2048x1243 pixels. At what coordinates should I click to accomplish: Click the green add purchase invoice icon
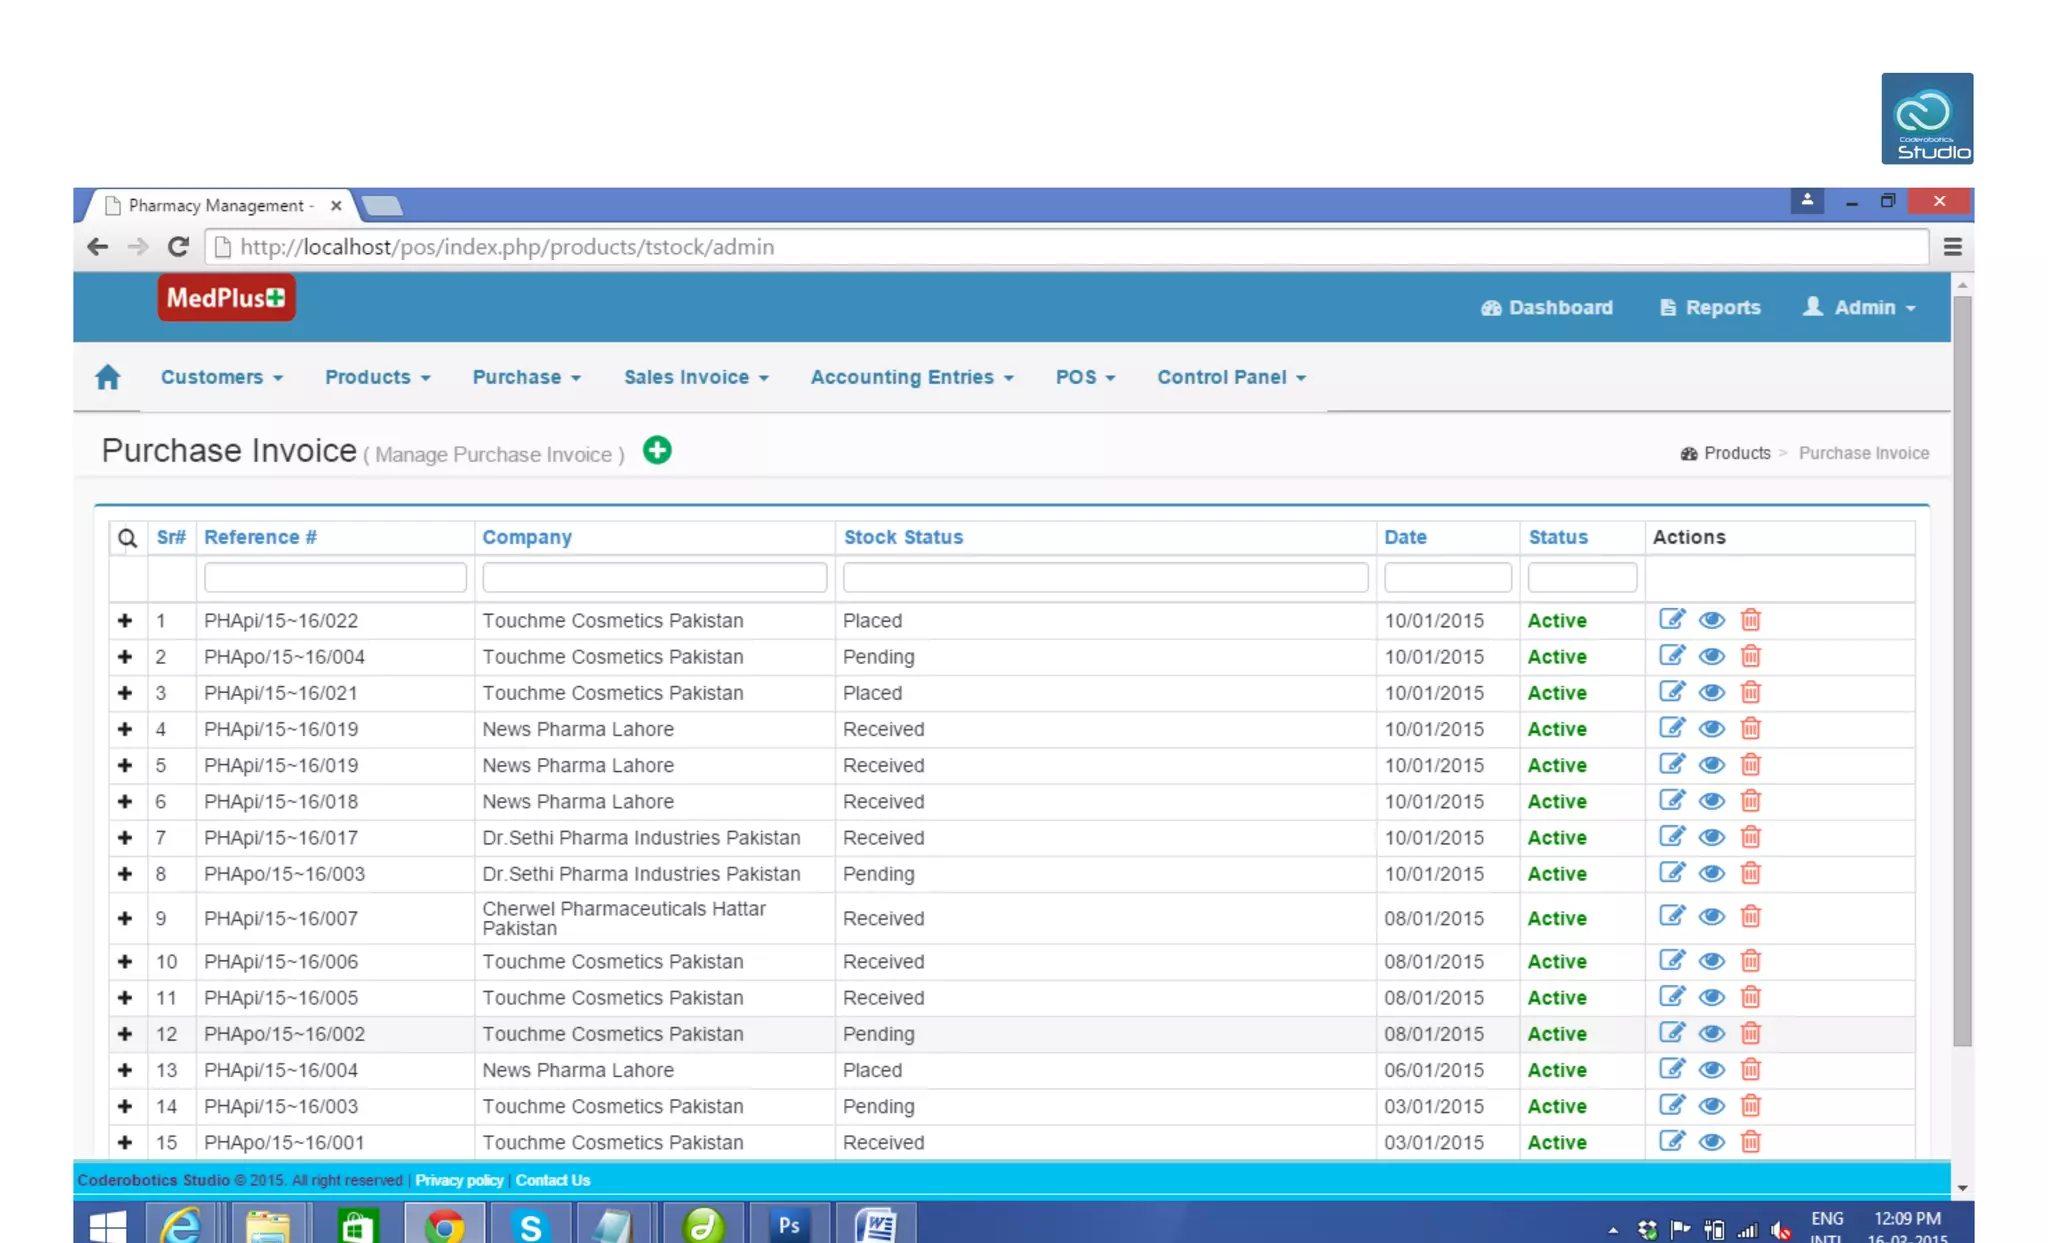coord(657,451)
